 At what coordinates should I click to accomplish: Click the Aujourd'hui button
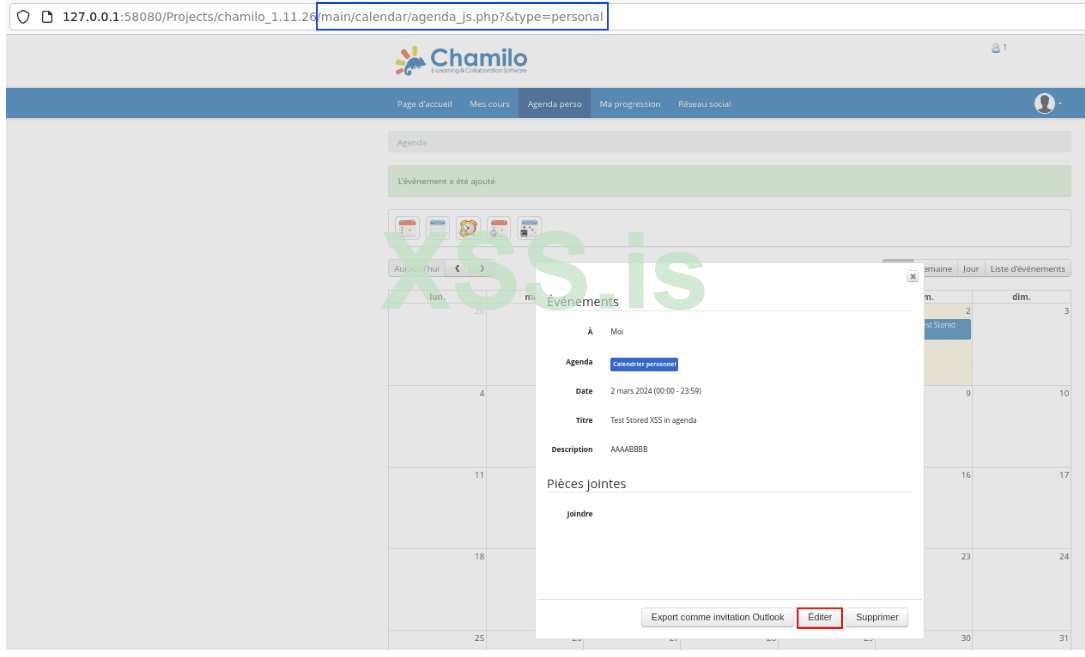[x=417, y=269]
